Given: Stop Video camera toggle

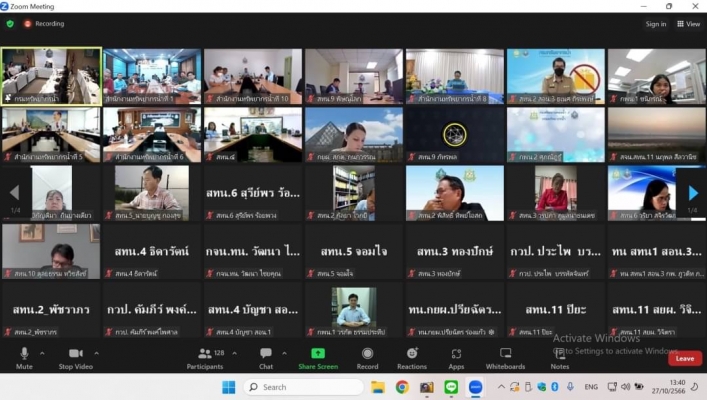Looking at the screenshot, I should tap(75, 359).
